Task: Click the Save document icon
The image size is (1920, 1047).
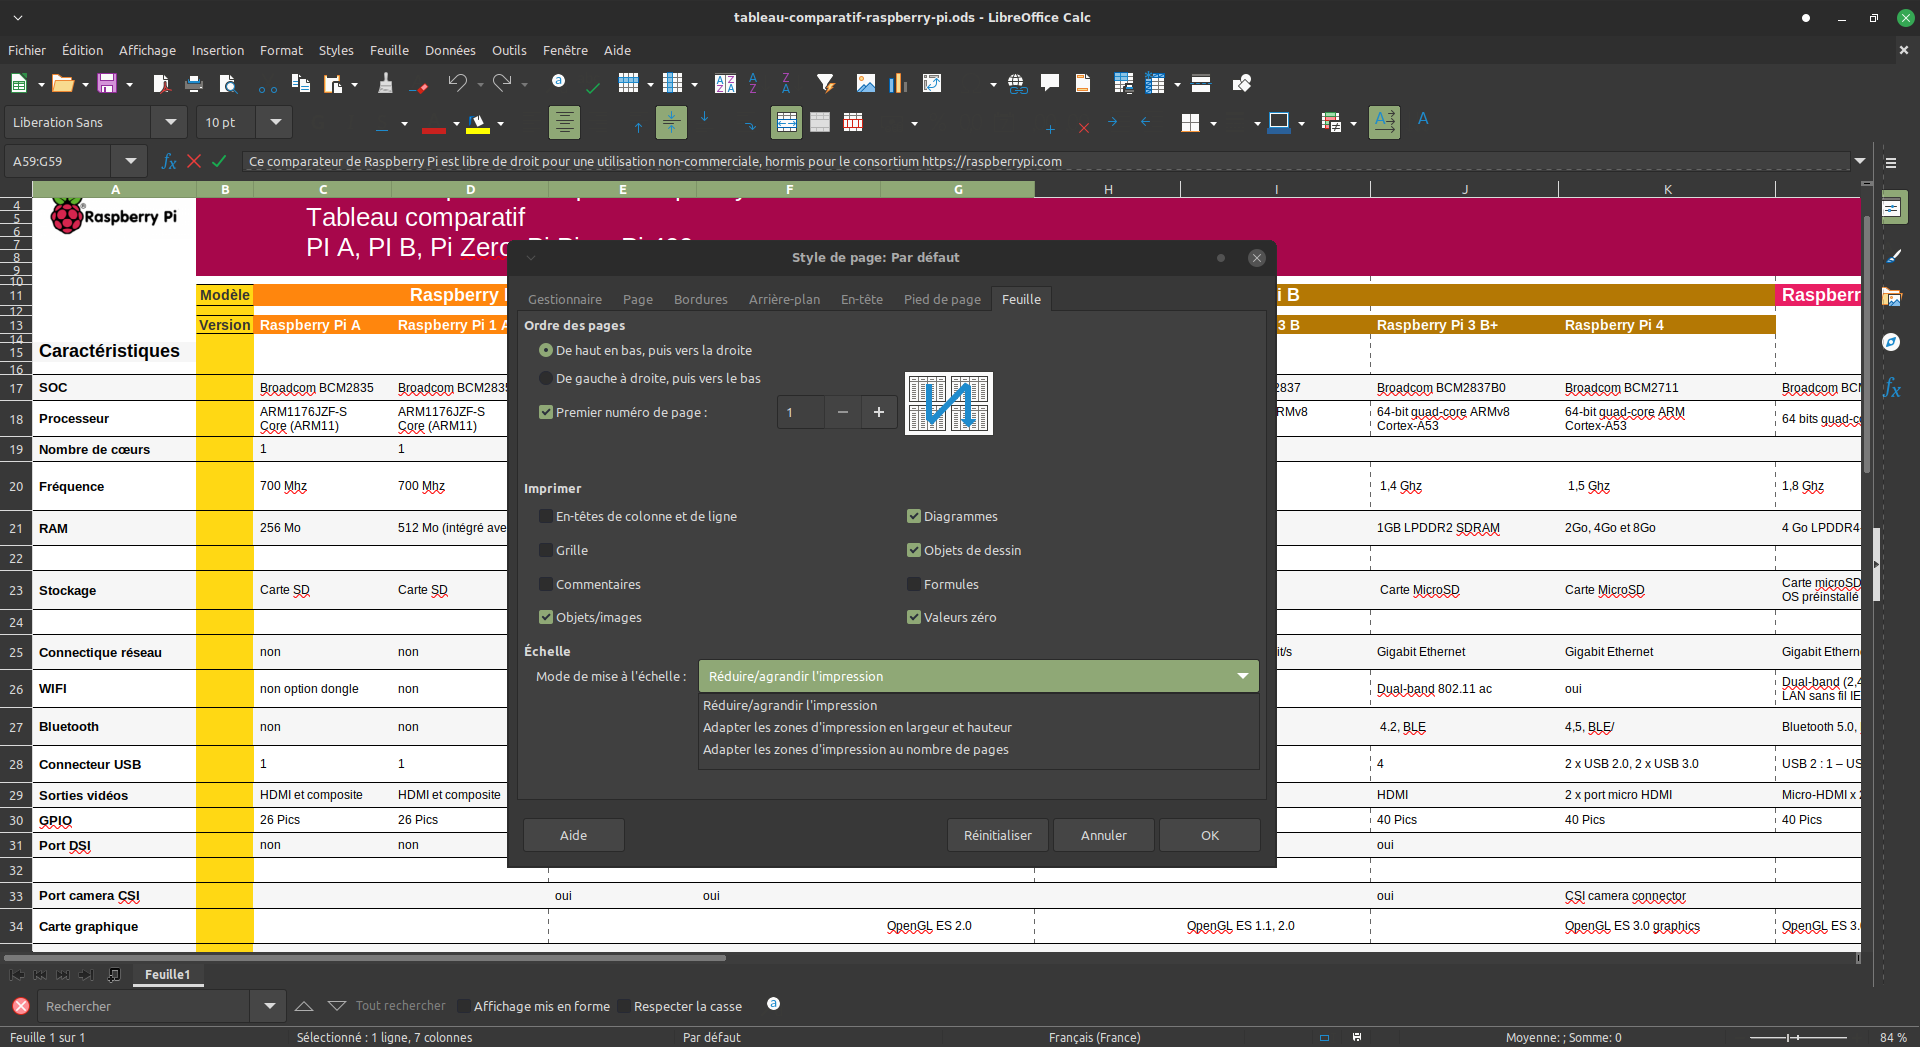Action: (107, 84)
